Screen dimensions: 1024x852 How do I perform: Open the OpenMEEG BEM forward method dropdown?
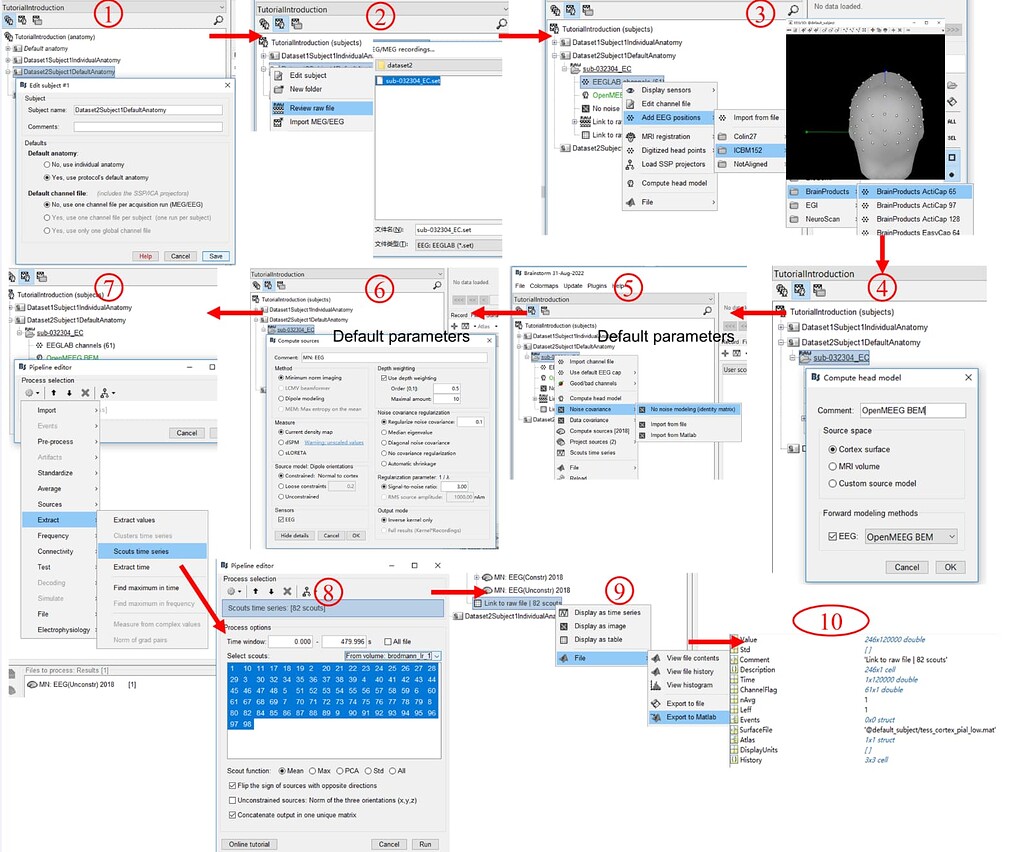click(911, 537)
